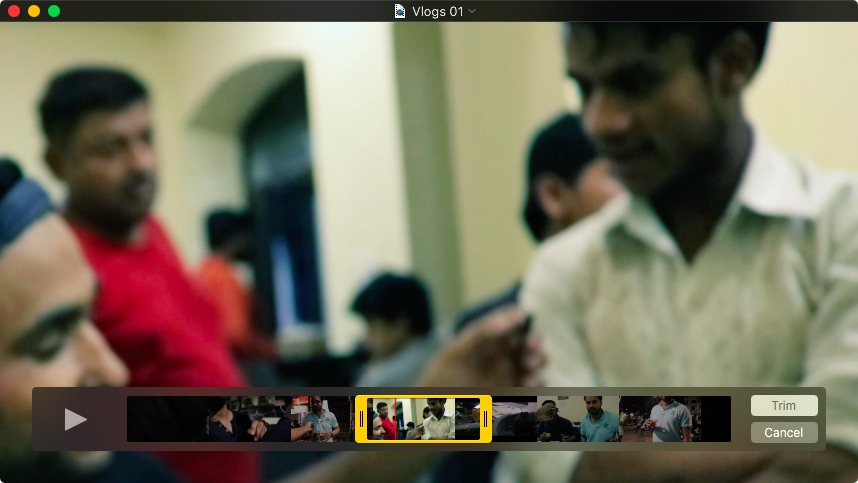This screenshot has width=858, height=483.
Task: Close the Vlogs 01 window with red button
Action: 14,11
